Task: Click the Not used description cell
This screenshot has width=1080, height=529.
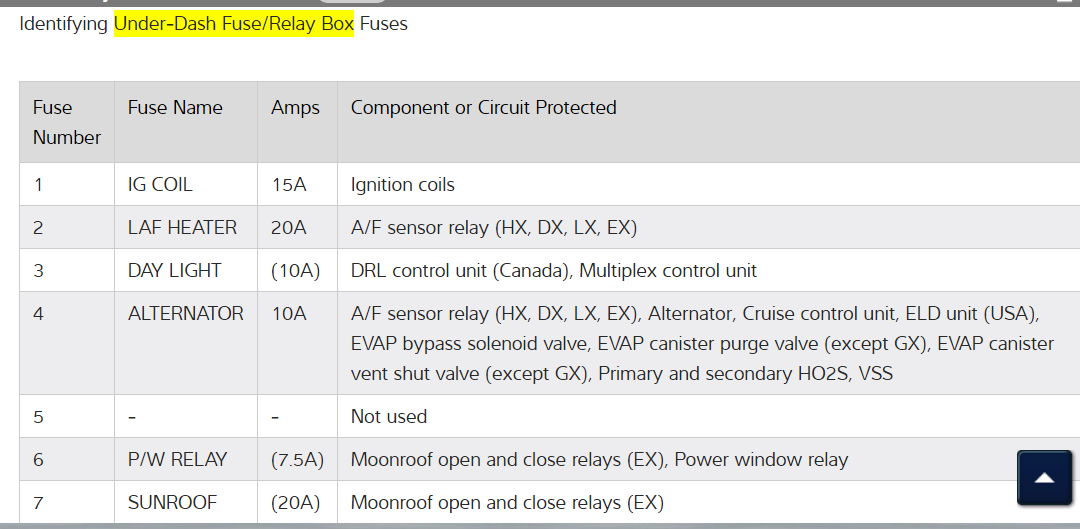Action: [388, 417]
